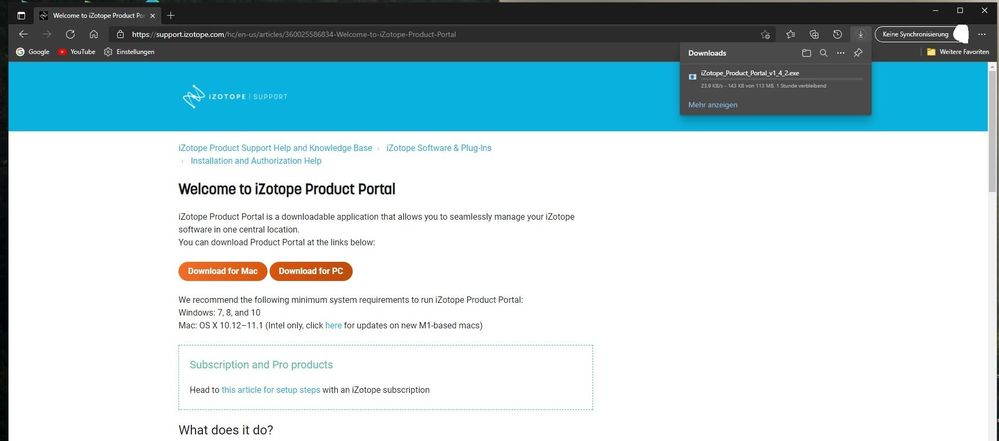Follow the 'here' link about M1 macs
The width and height of the screenshot is (999, 441).
tap(334, 325)
